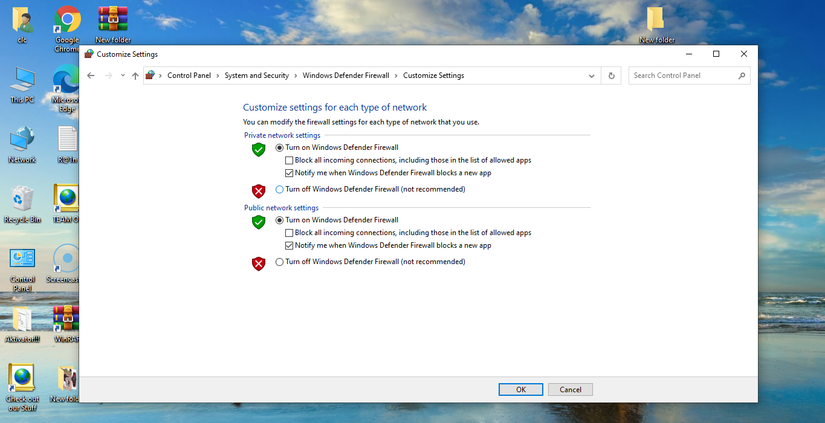Click green shield under Public network settings
Viewport: 825px width, 423px height.
point(258,222)
